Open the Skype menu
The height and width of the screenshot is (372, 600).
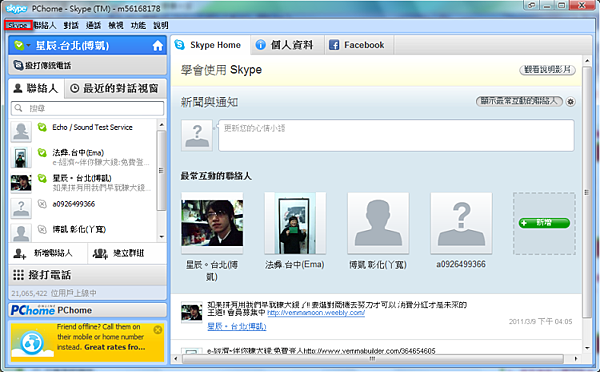tap(18, 25)
